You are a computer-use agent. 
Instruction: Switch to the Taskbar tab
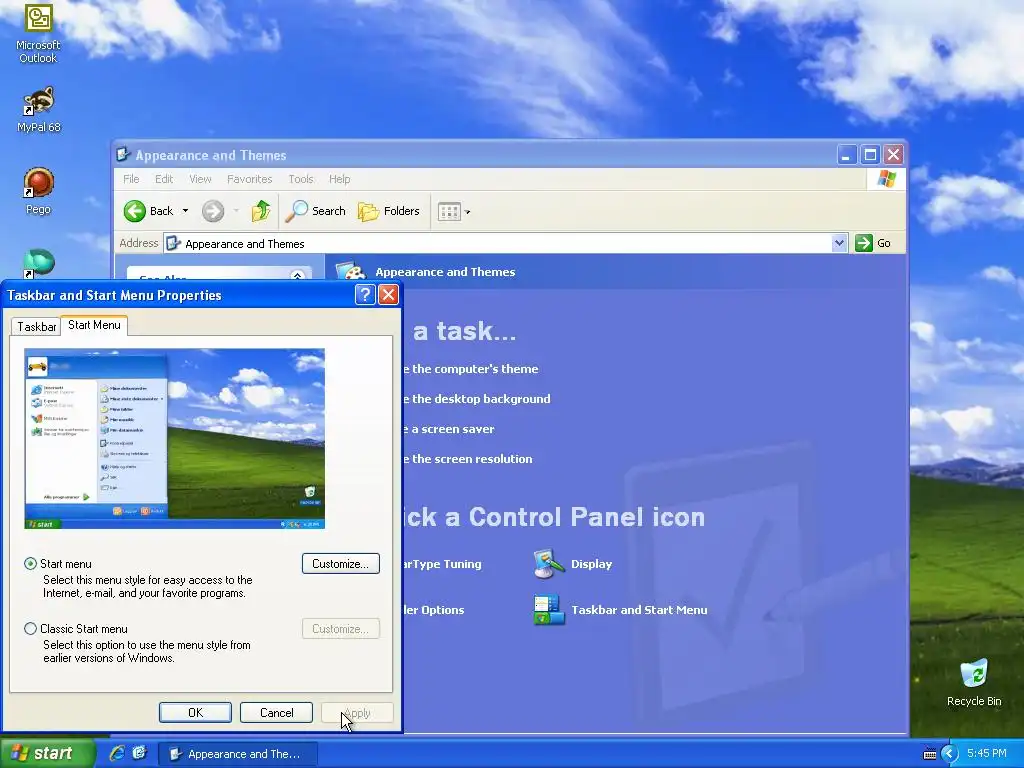click(37, 327)
